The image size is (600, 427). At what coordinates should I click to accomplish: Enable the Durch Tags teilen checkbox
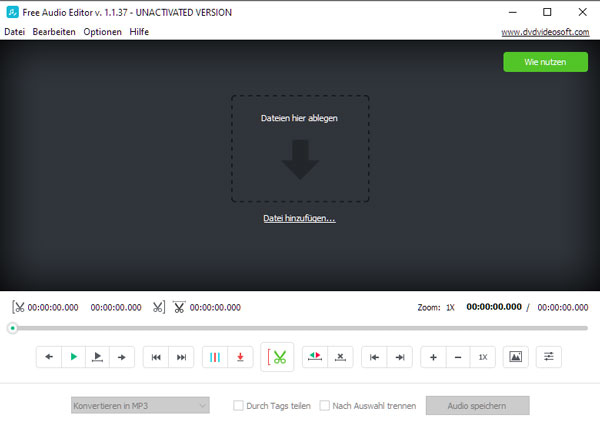click(x=238, y=406)
